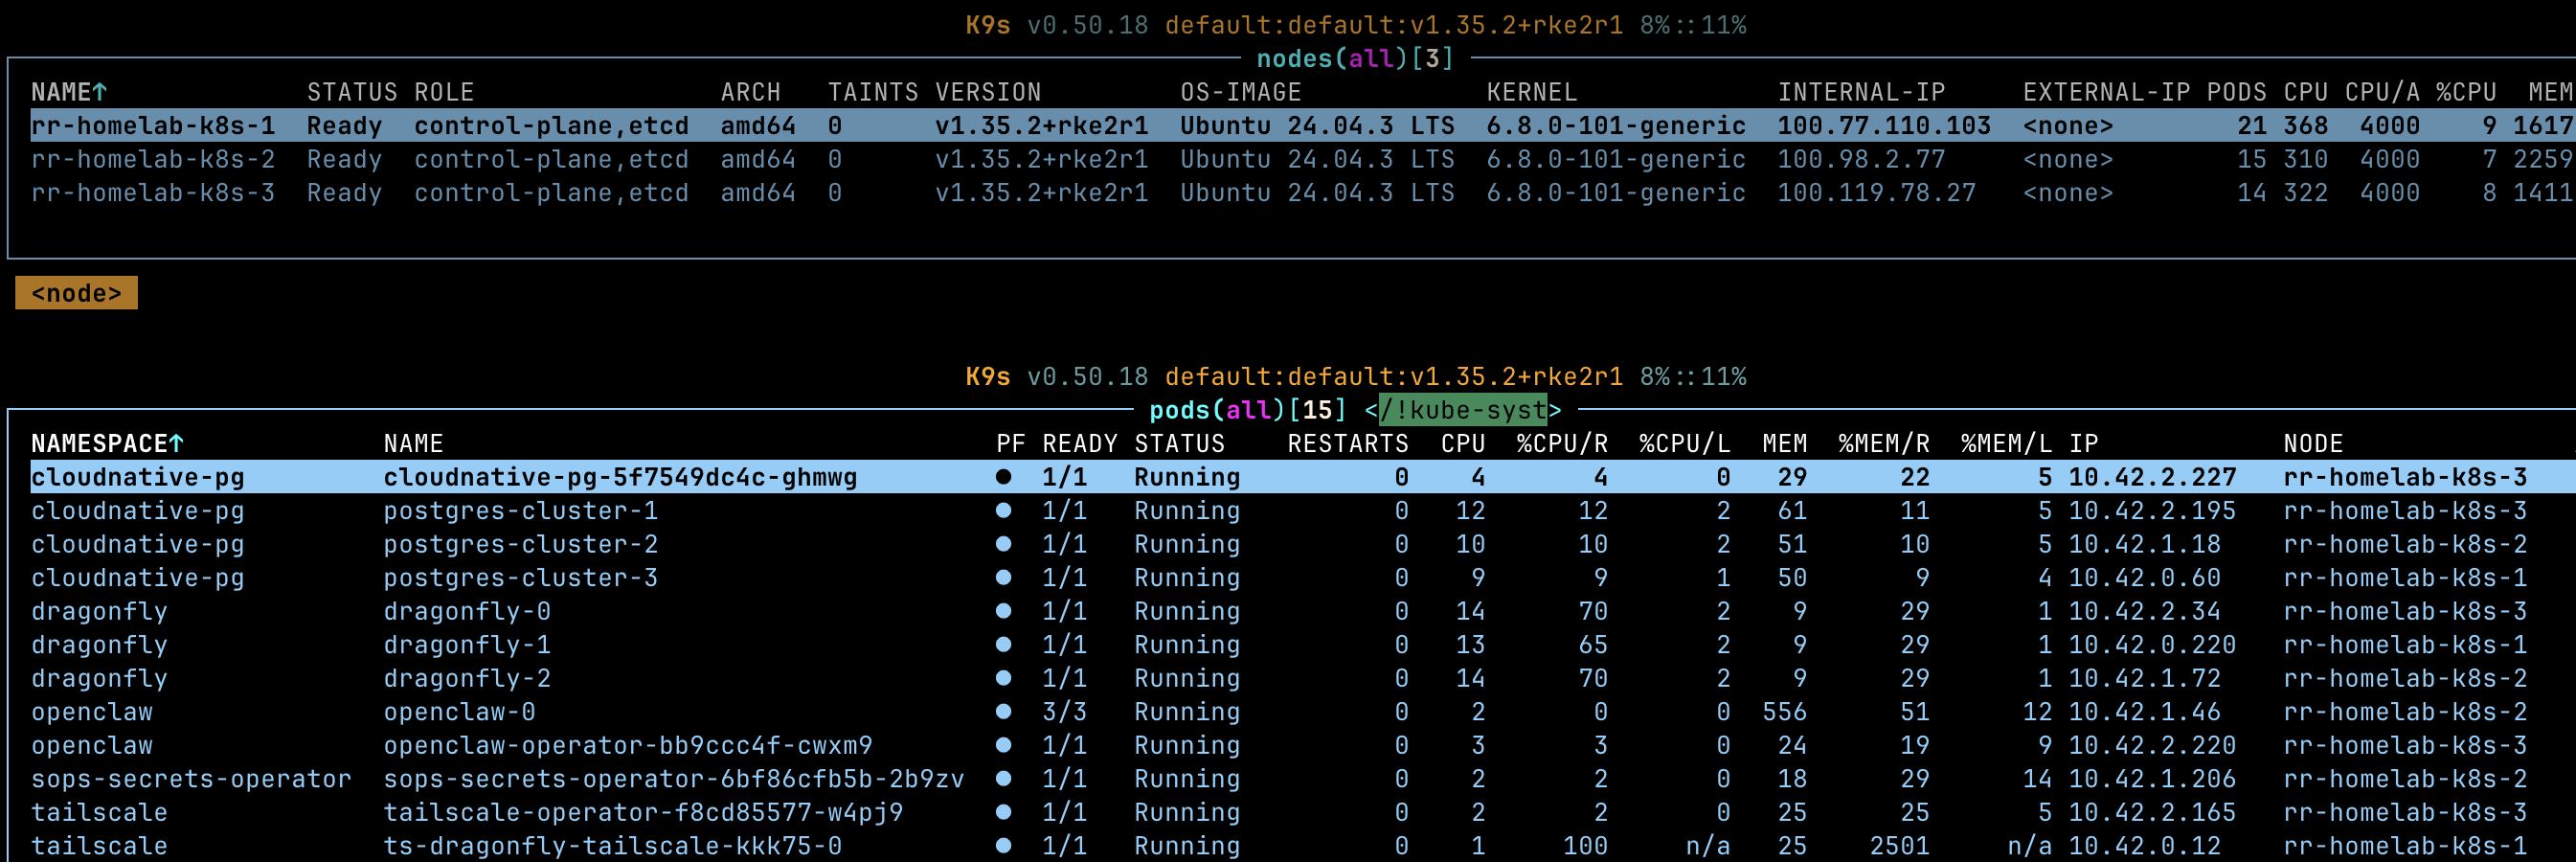The image size is (2576, 862).
Task: Click the INTERNAL-IP column header
Action: click(1861, 92)
